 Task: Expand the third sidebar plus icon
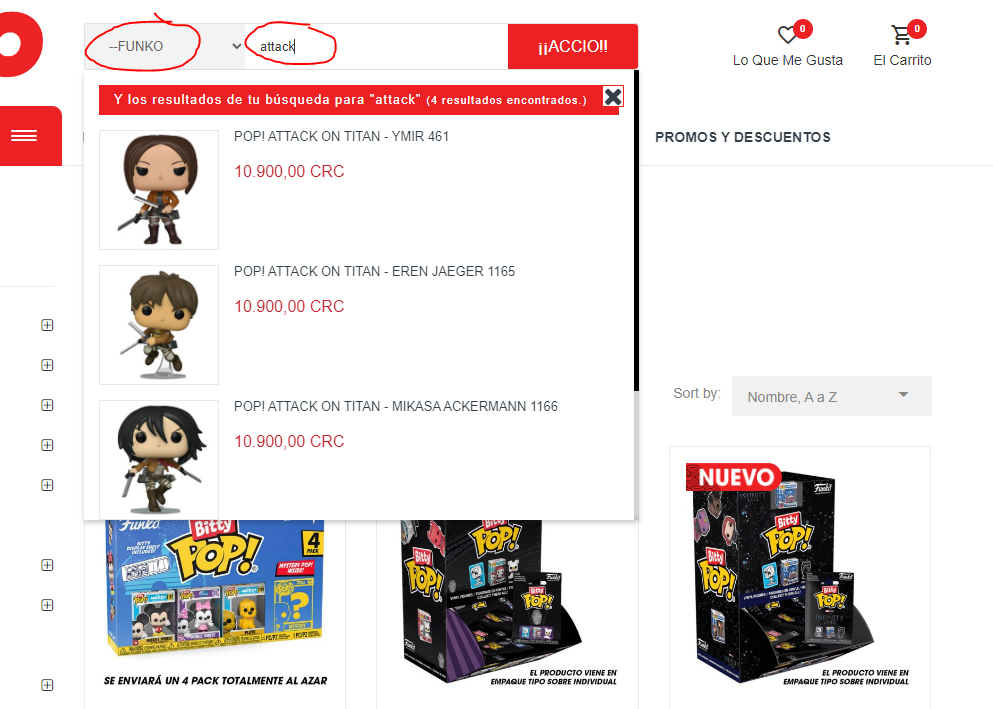tap(47, 405)
